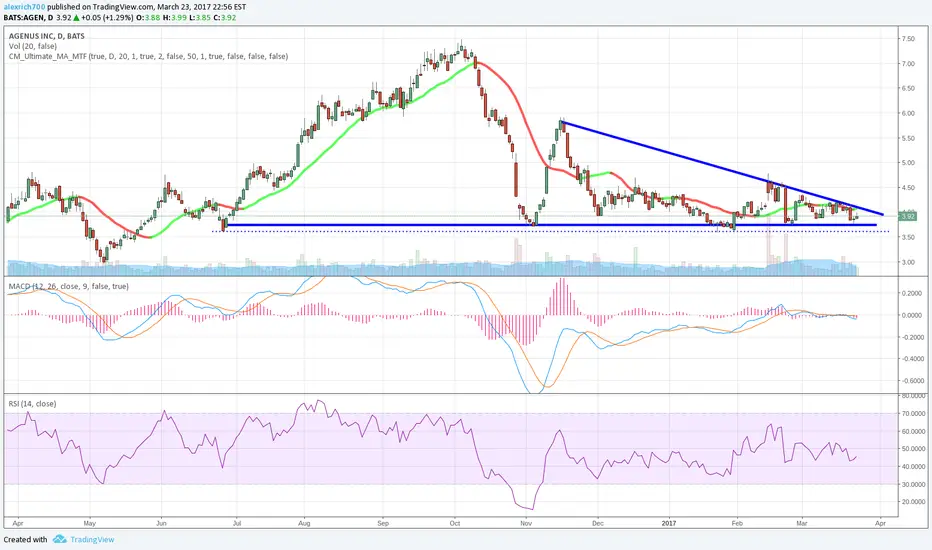This screenshot has width=932, height=550.
Task: Click the -0.6000 MACD axis label
Action: click(x=911, y=381)
